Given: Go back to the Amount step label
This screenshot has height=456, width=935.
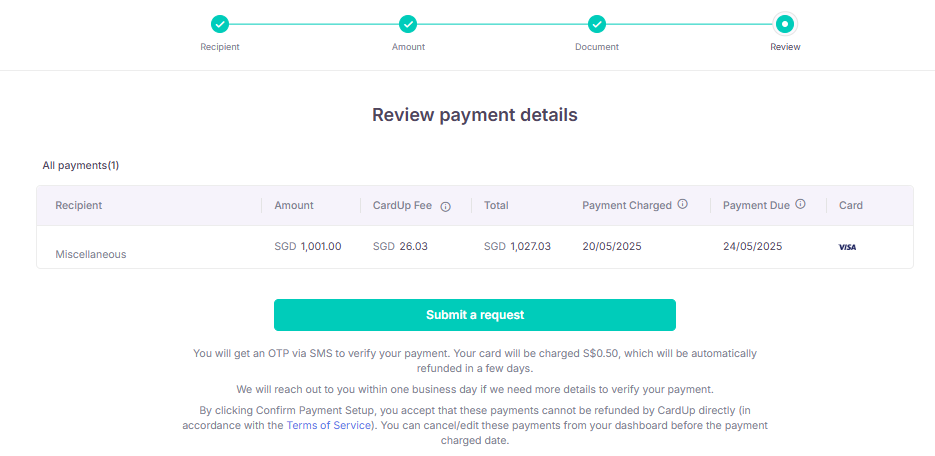Looking at the screenshot, I should [408, 47].
